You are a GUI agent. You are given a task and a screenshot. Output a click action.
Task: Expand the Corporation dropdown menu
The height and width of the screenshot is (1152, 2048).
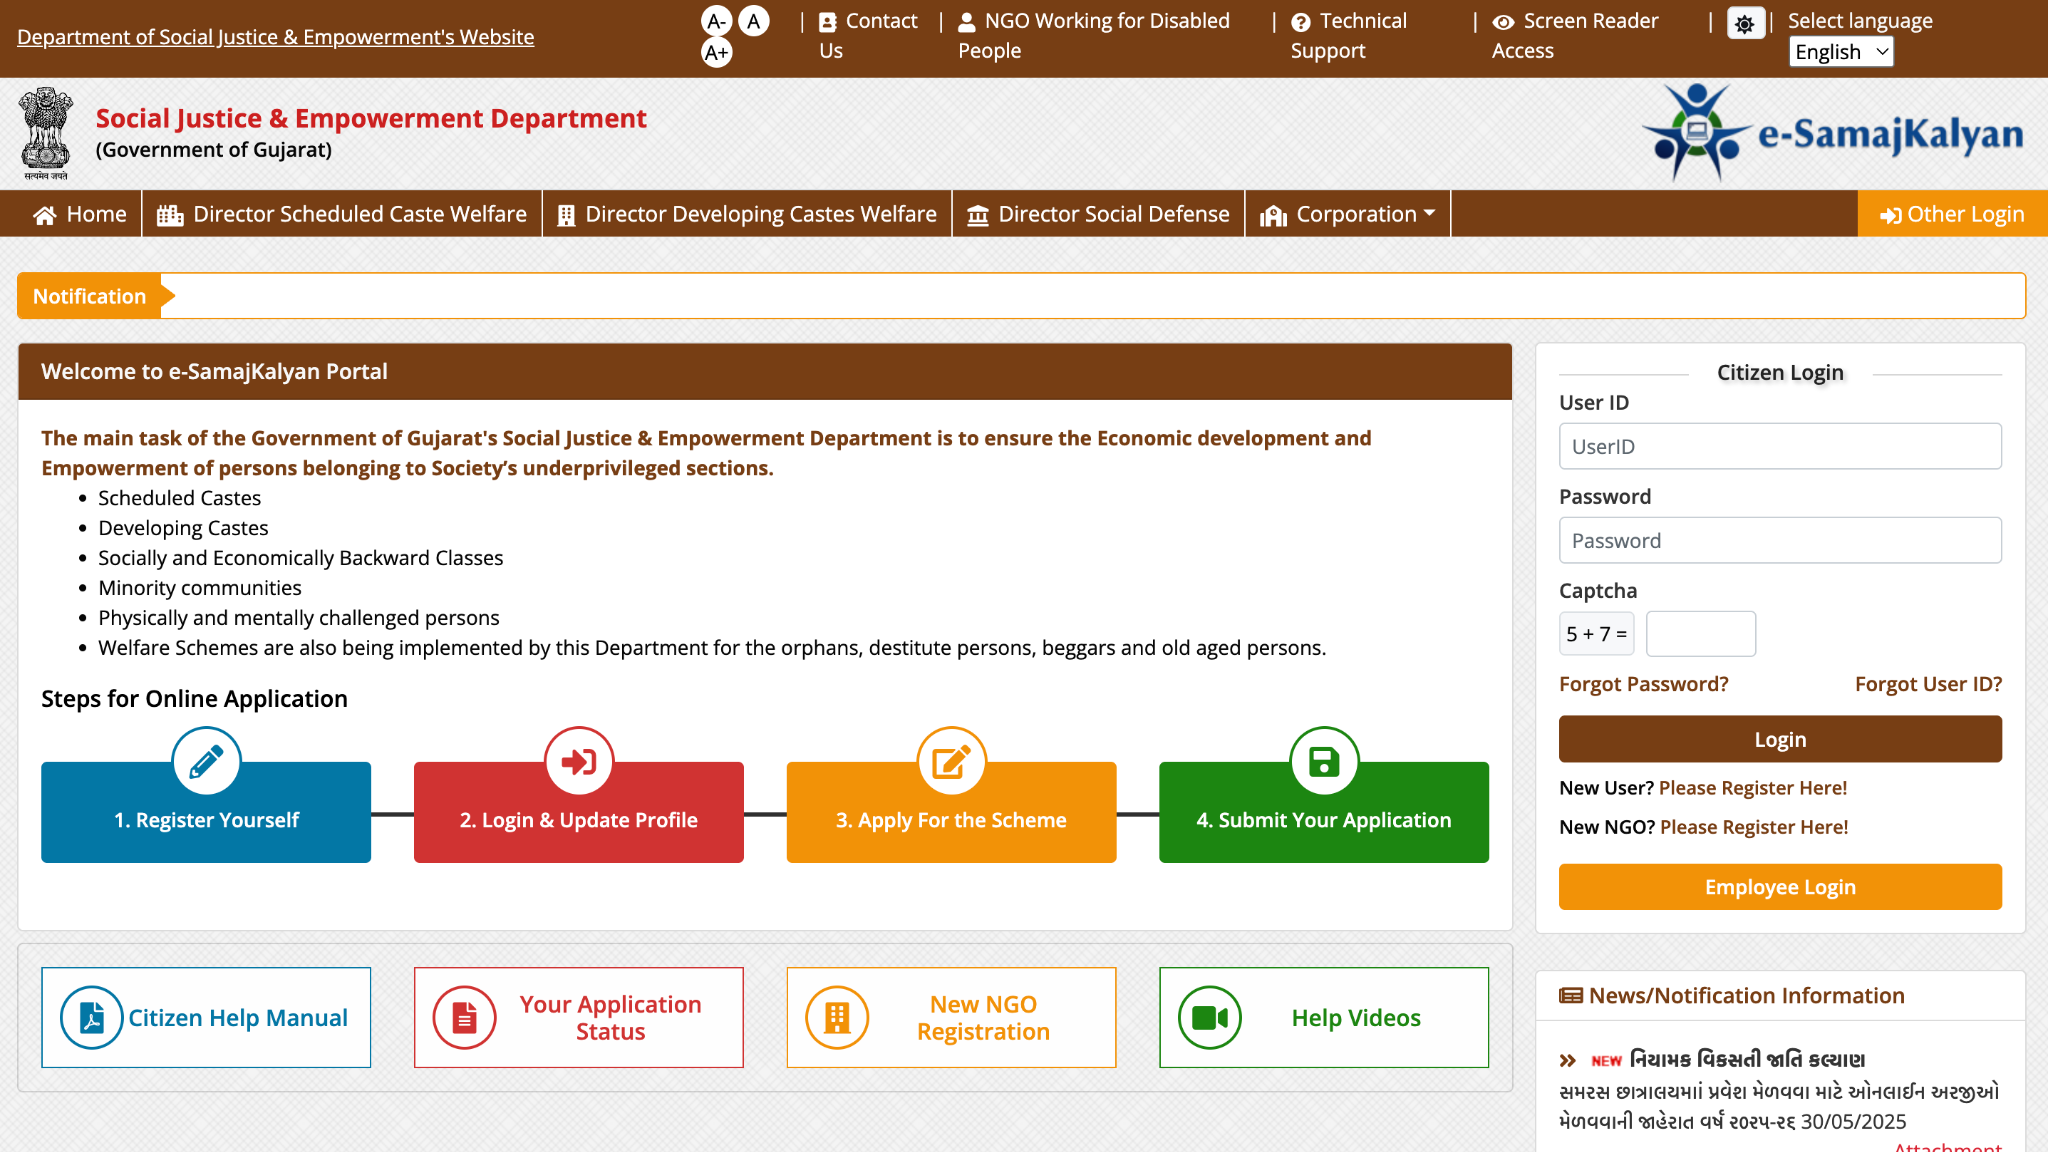[x=1347, y=213]
